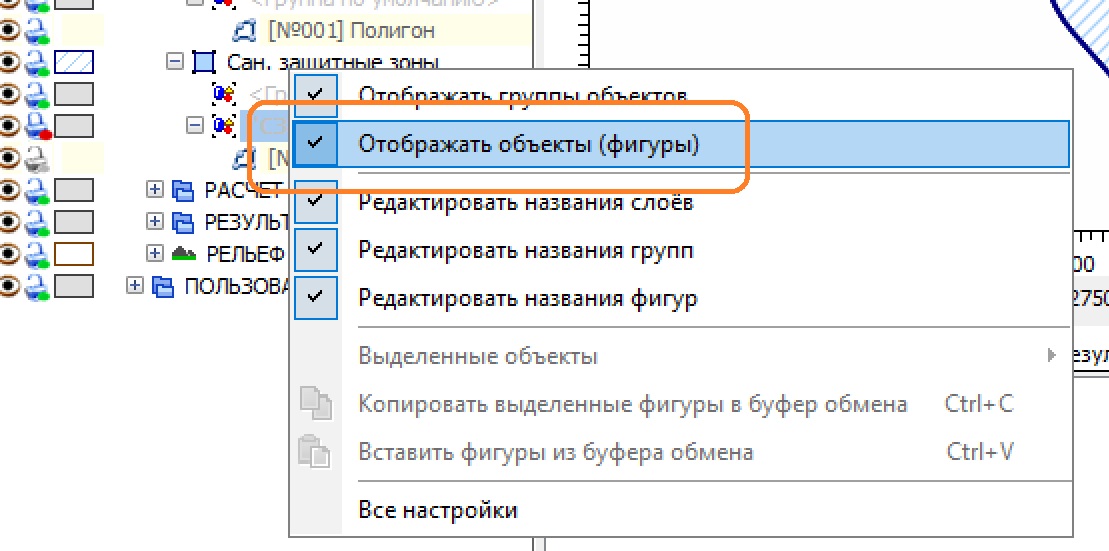Click the brown-outlined swatch in the РЕЛЬЕФ row
Viewport: 1109px width, 551px height.
73,255
